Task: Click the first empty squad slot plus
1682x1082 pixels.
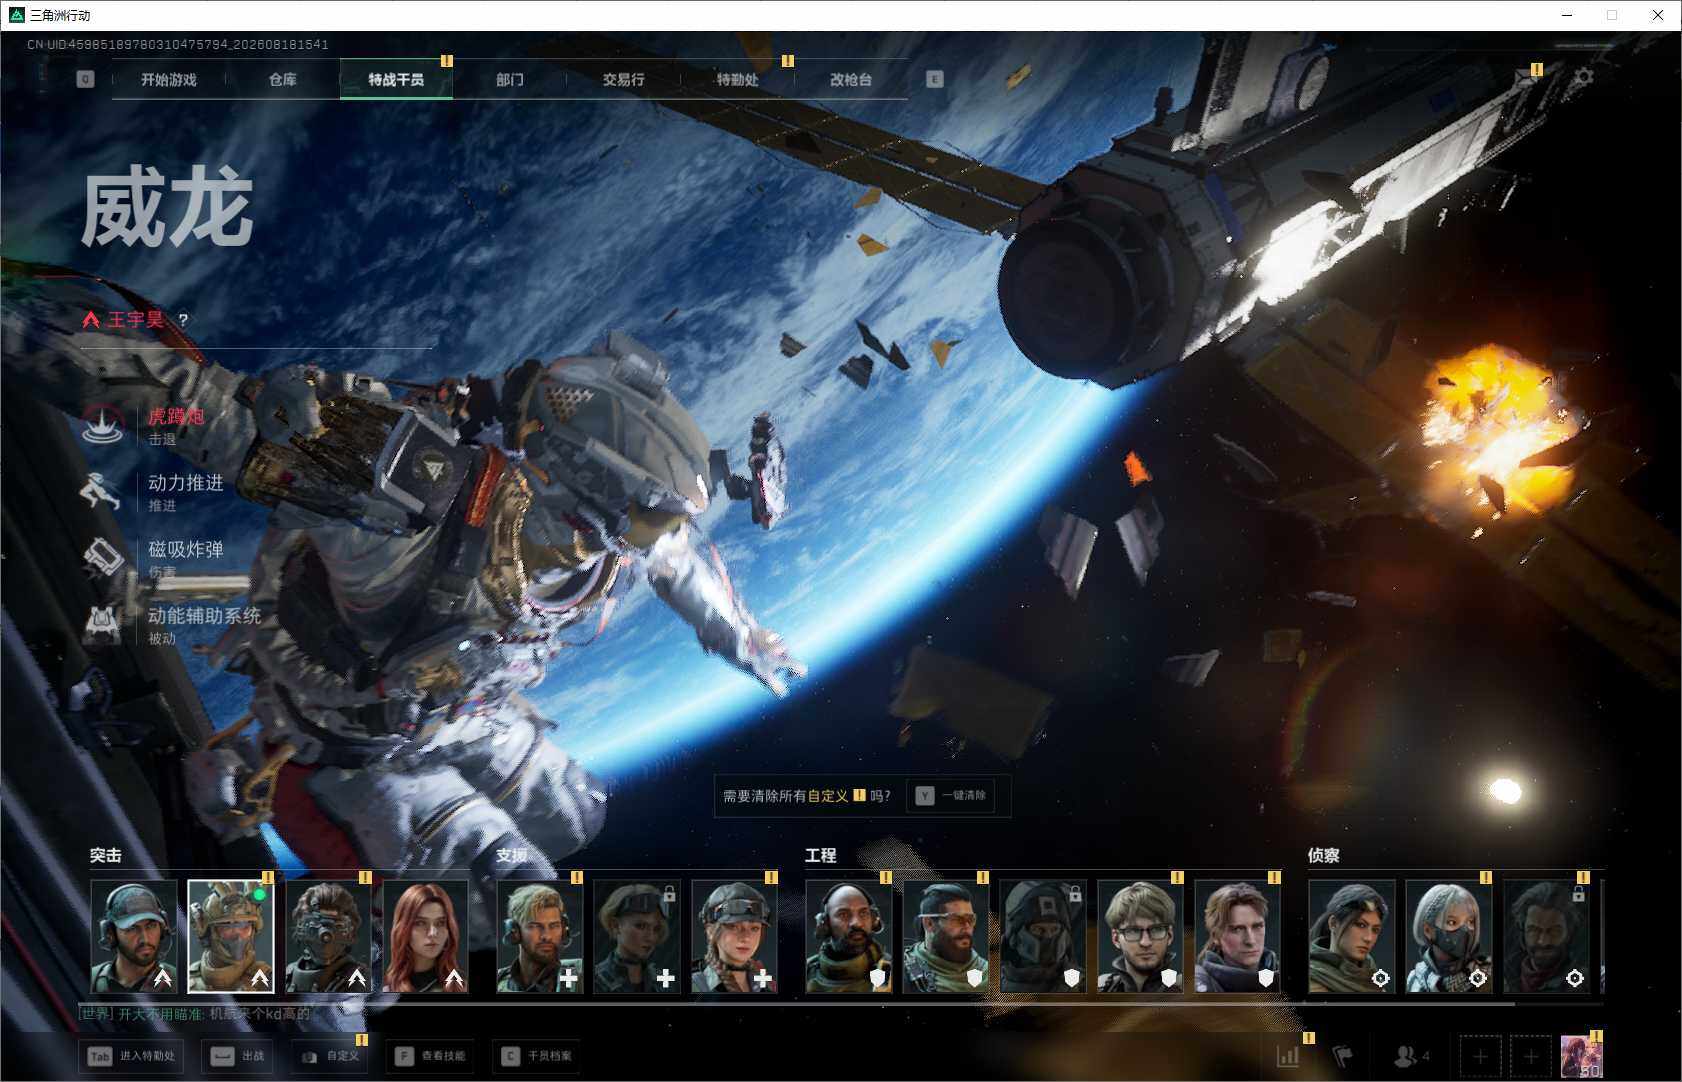Action: click(1480, 1056)
